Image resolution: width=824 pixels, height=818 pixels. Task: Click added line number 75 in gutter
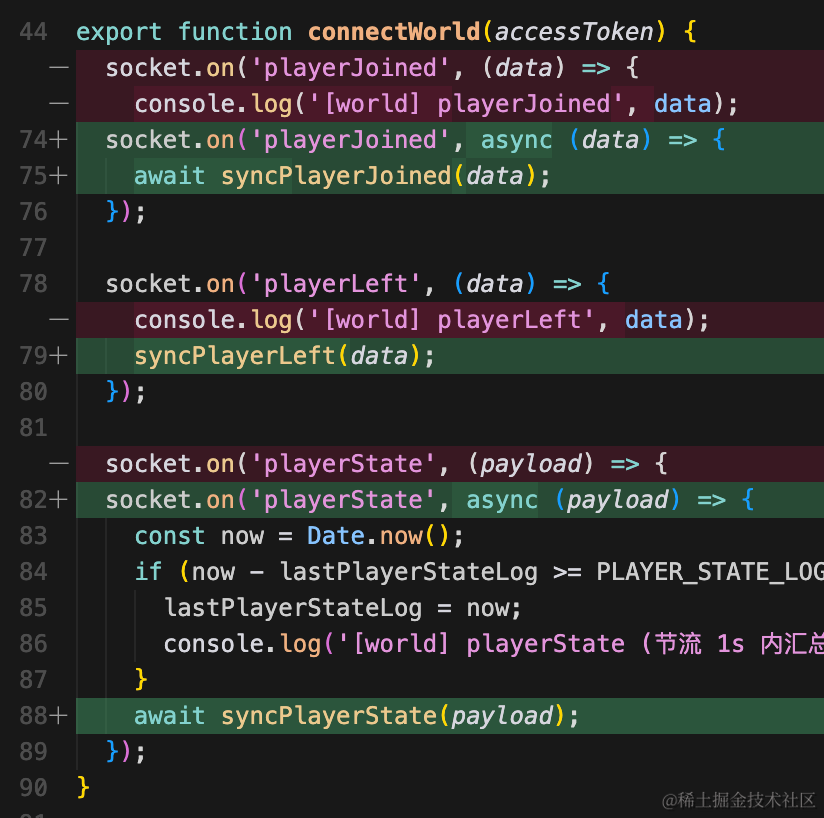(x=34, y=176)
